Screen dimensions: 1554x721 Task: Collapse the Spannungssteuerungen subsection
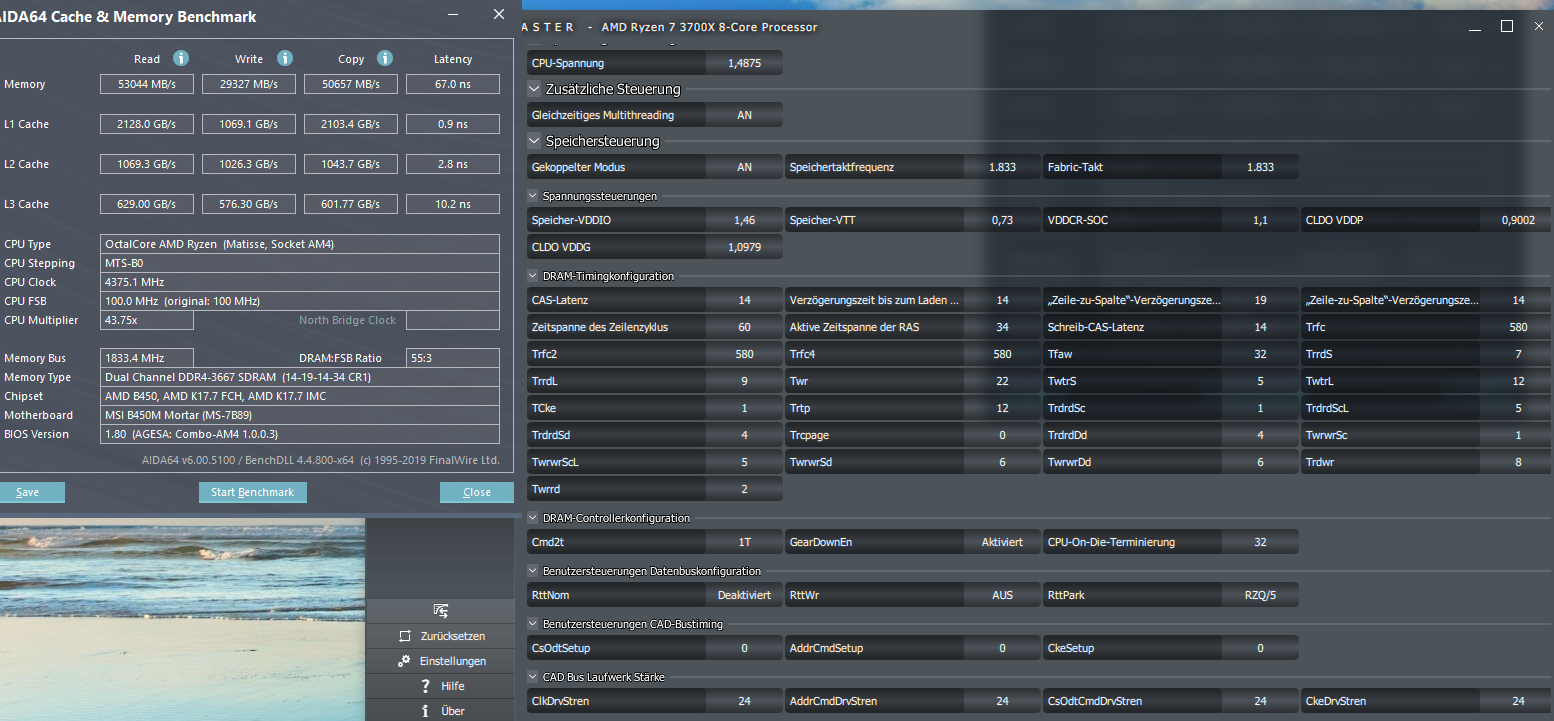click(533, 196)
